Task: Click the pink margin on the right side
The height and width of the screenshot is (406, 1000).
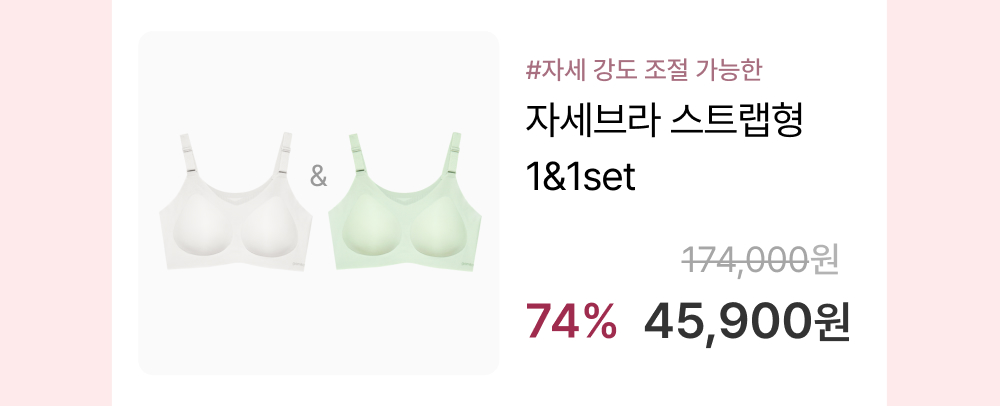Action: [x=943, y=203]
